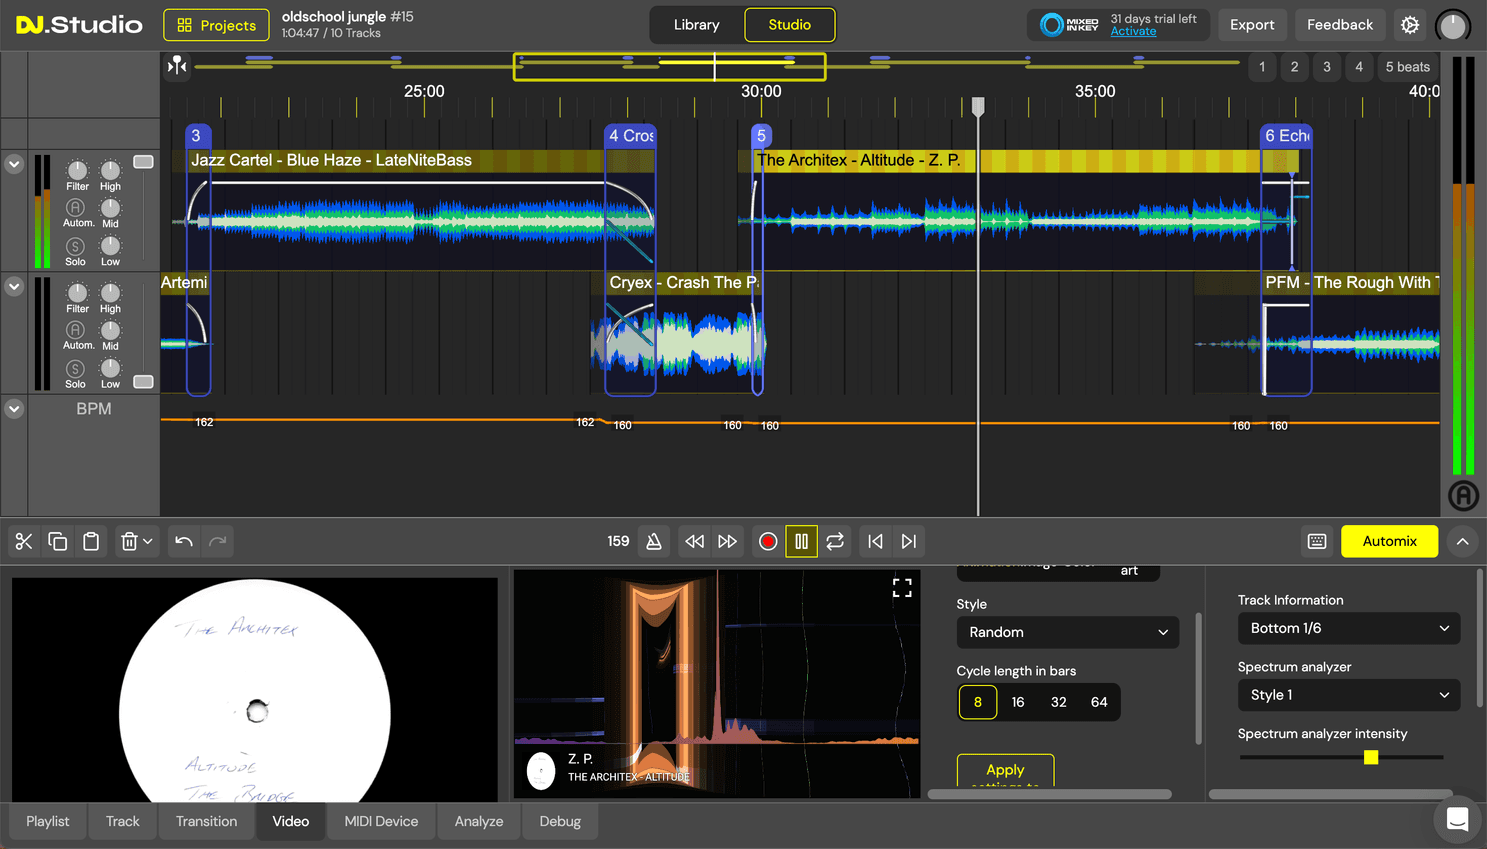1487x849 pixels.
Task: Click the copy icon in edit toolbar
Action: click(x=58, y=541)
